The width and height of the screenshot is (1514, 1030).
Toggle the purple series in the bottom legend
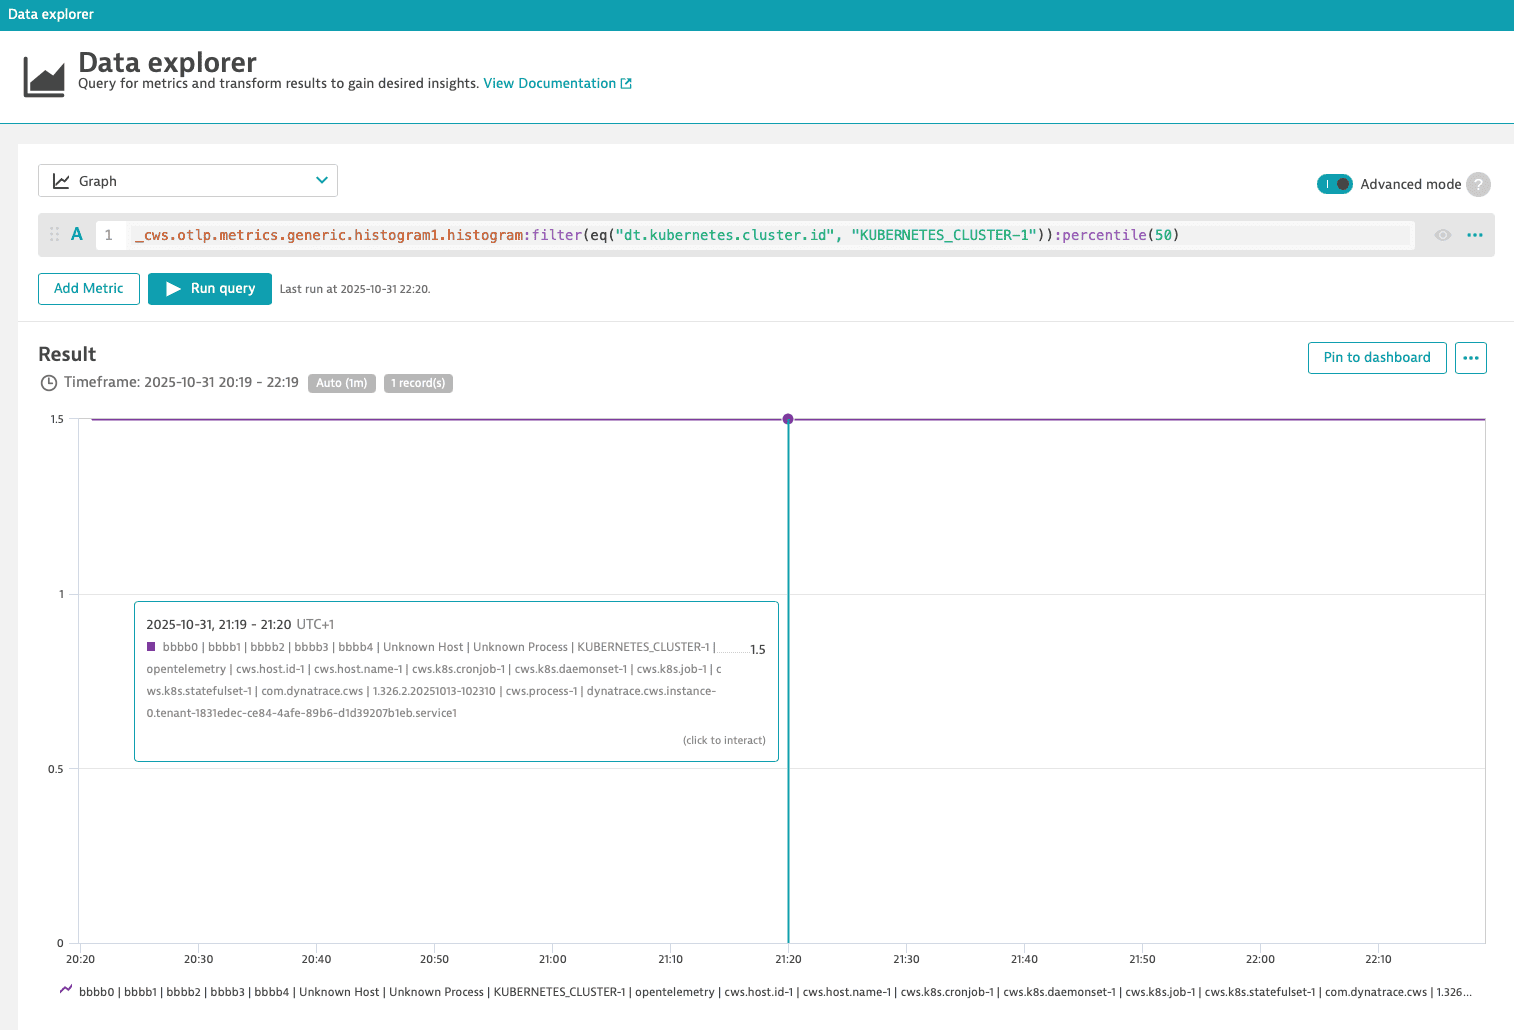(65, 992)
